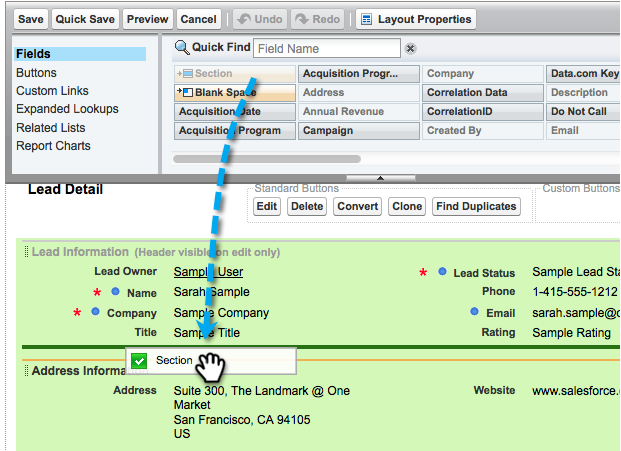This screenshot has width=621, height=451.
Task: Click the Delete standard button
Action: [x=307, y=206]
